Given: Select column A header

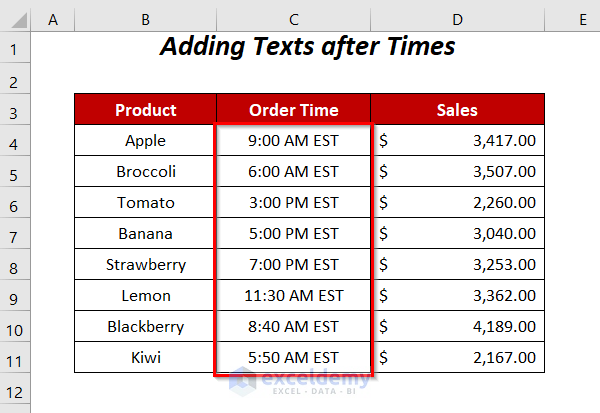Looking at the screenshot, I should point(52,17).
